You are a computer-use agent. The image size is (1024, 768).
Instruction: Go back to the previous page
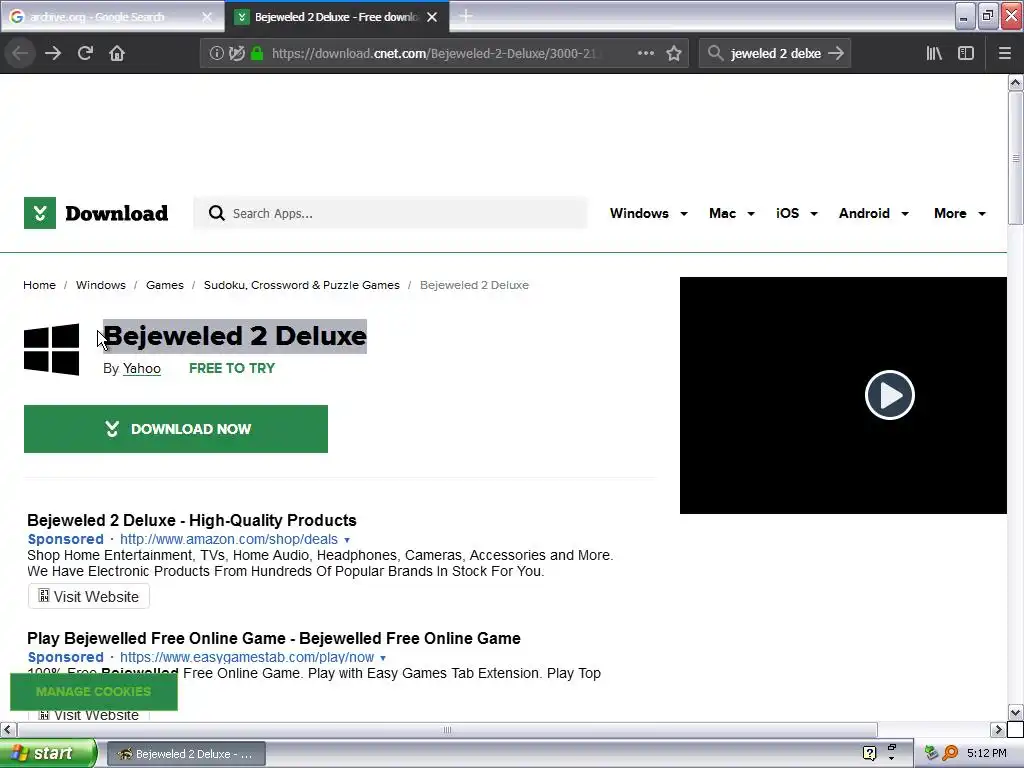coord(20,53)
